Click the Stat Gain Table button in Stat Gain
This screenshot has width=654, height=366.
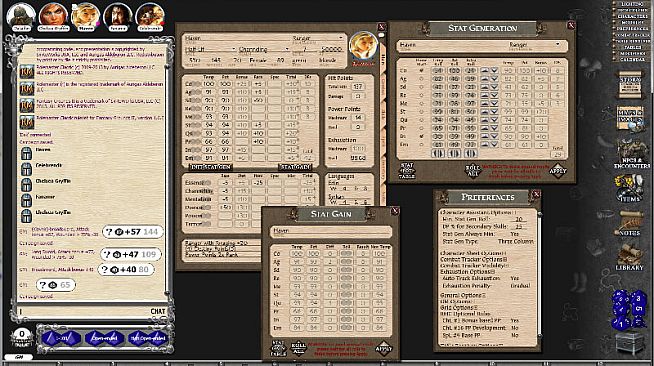278,348
